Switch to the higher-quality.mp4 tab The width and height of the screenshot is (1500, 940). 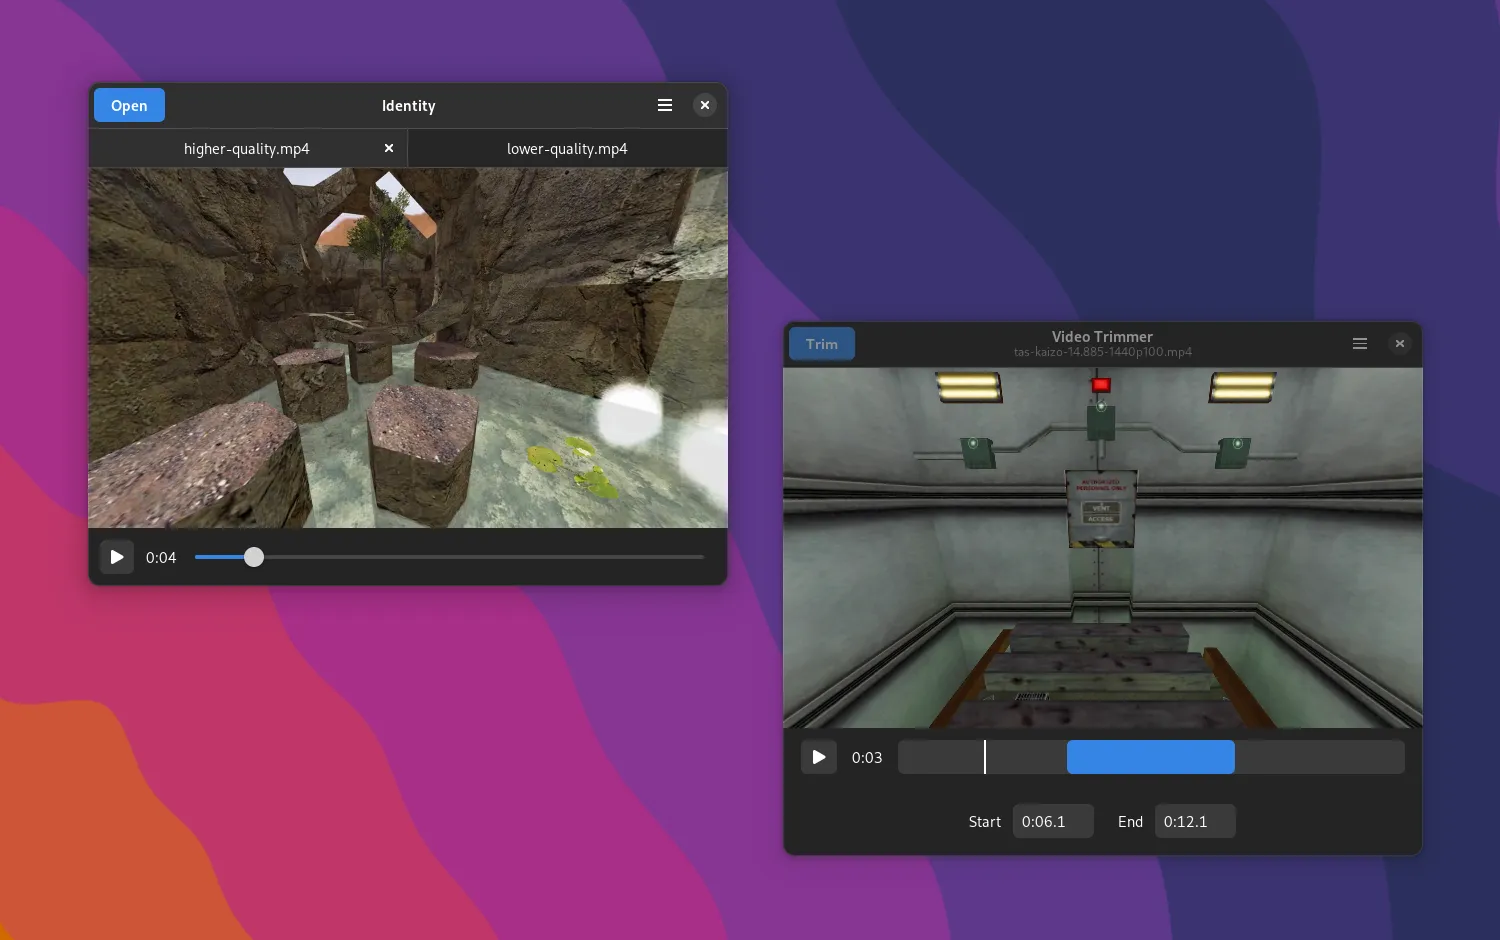tap(246, 149)
